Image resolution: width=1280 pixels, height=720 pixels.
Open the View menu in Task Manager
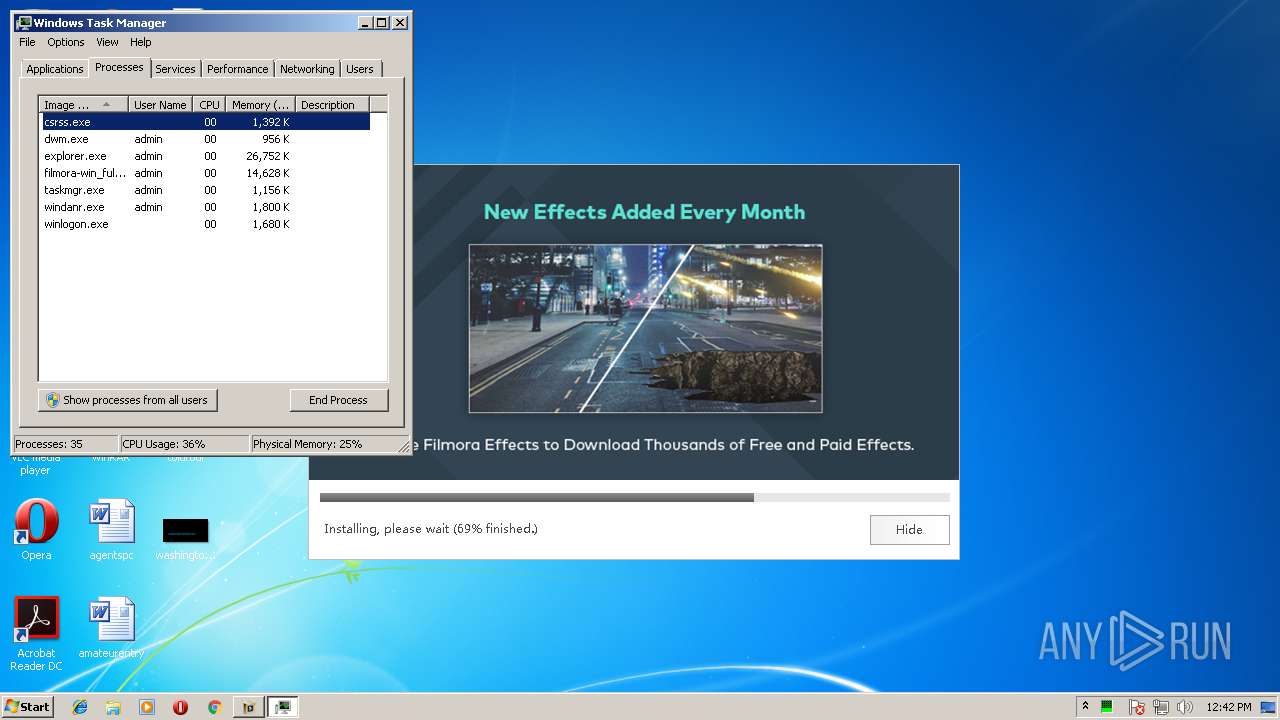(107, 42)
